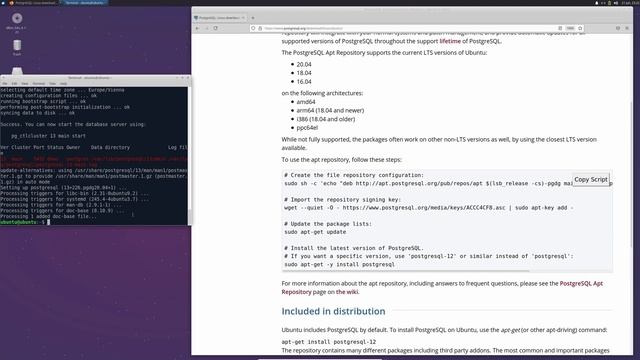Click the Pocket shield icon in Firefox toolbar
The image size is (640, 360).
point(618,28)
